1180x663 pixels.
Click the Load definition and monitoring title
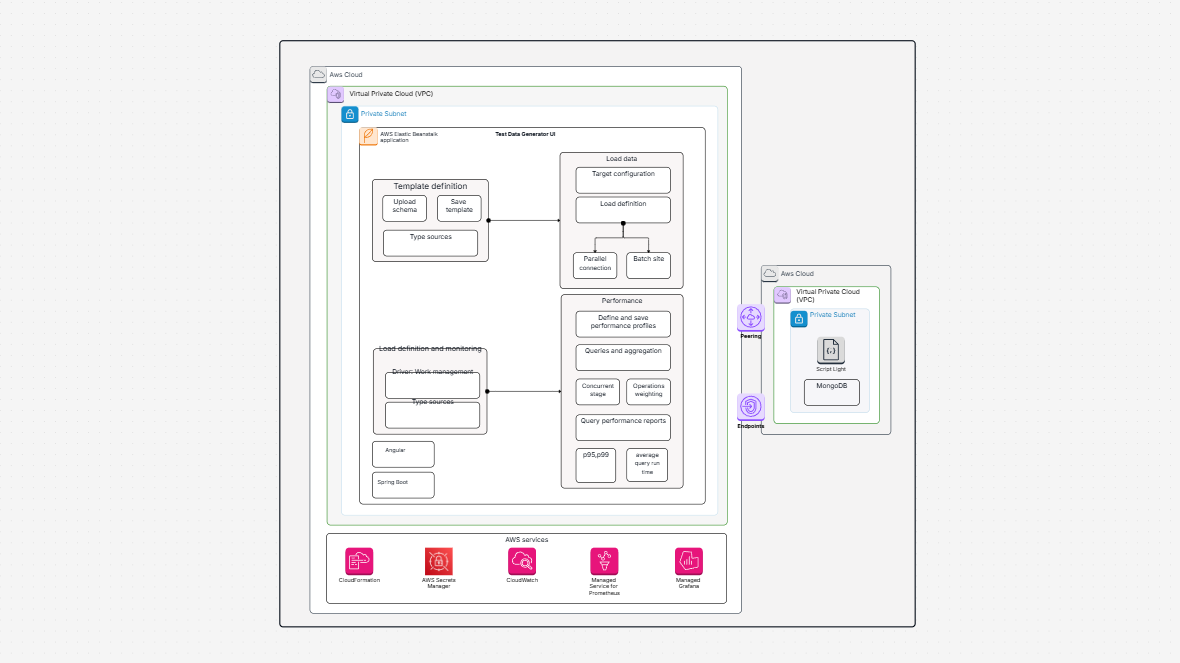(430, 348)
